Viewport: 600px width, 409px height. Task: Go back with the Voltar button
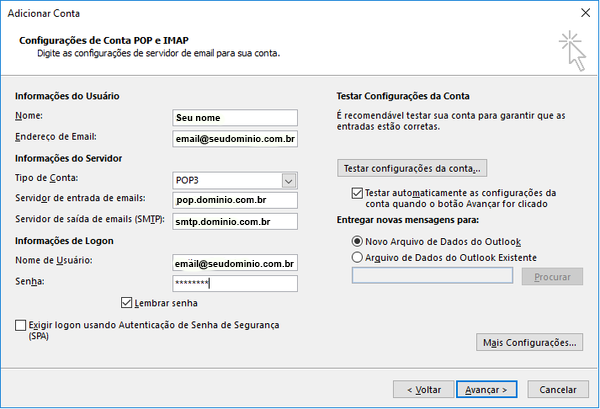(424, 389)
